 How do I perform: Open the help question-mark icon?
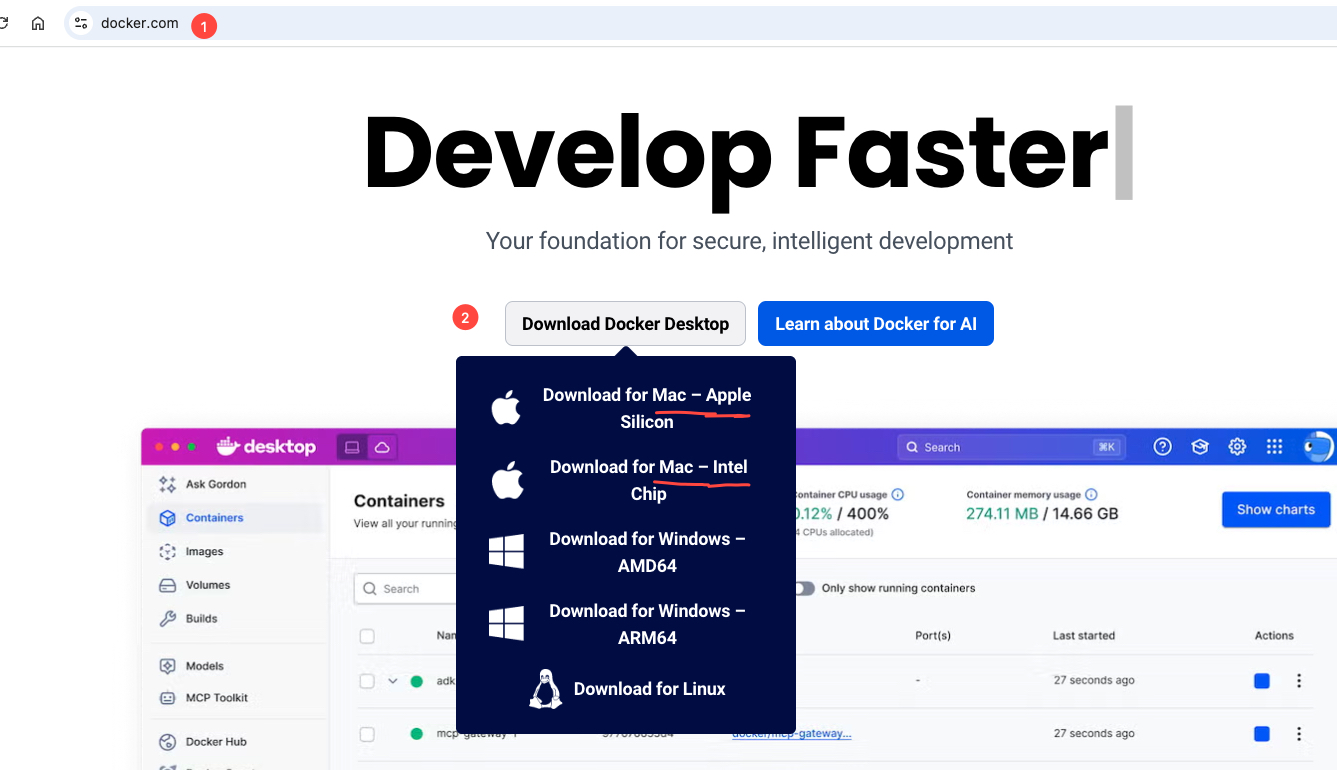tap(1162, 447)
